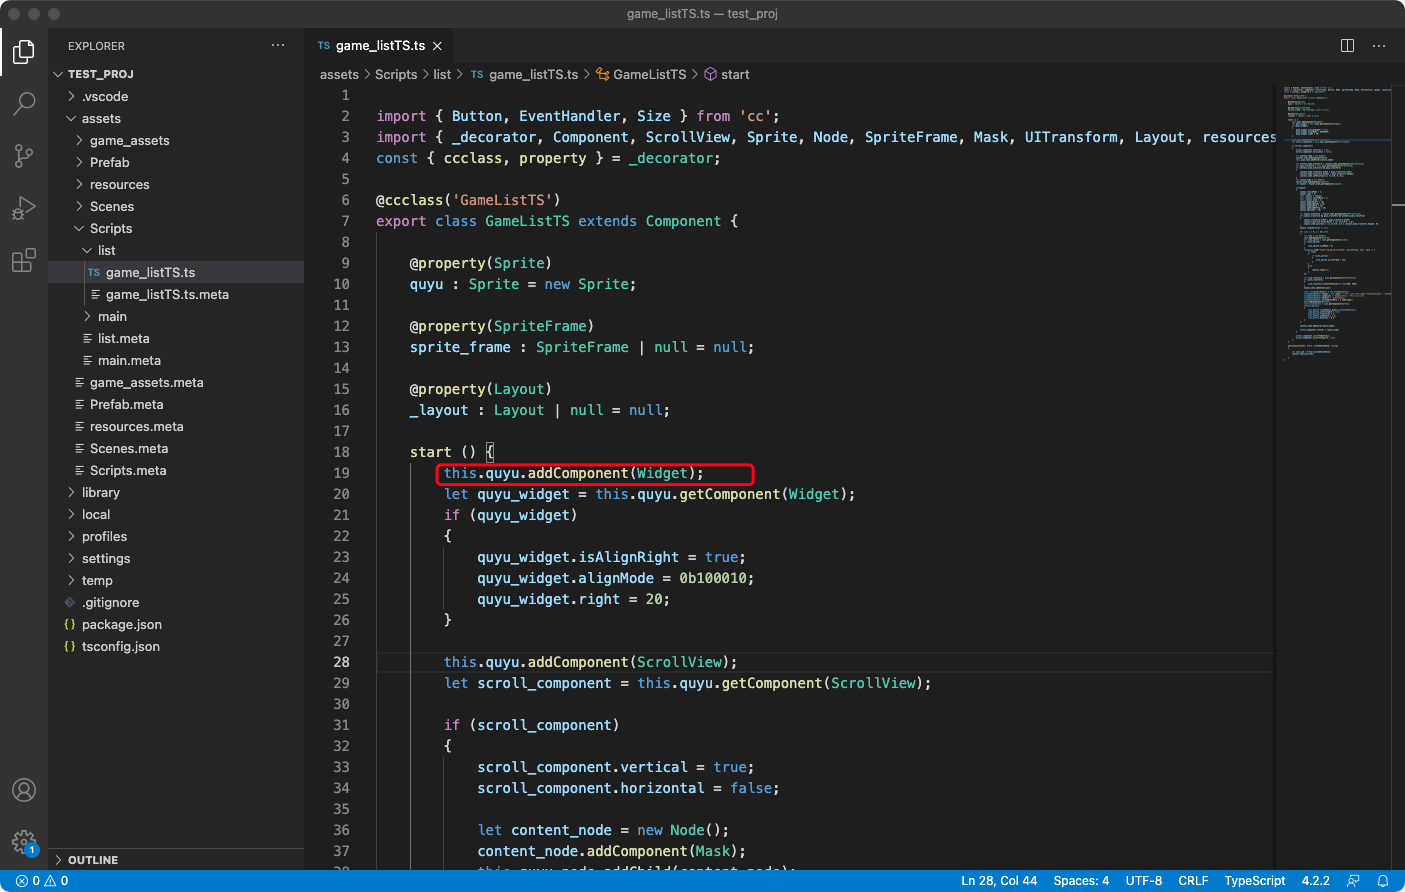Open package.json in the file tree

[x=121, y=624]
